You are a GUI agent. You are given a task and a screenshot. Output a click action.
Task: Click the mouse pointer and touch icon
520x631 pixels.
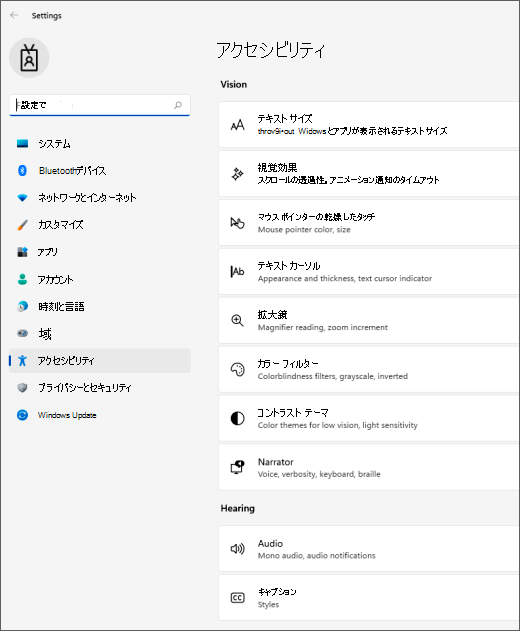point(237,223)
